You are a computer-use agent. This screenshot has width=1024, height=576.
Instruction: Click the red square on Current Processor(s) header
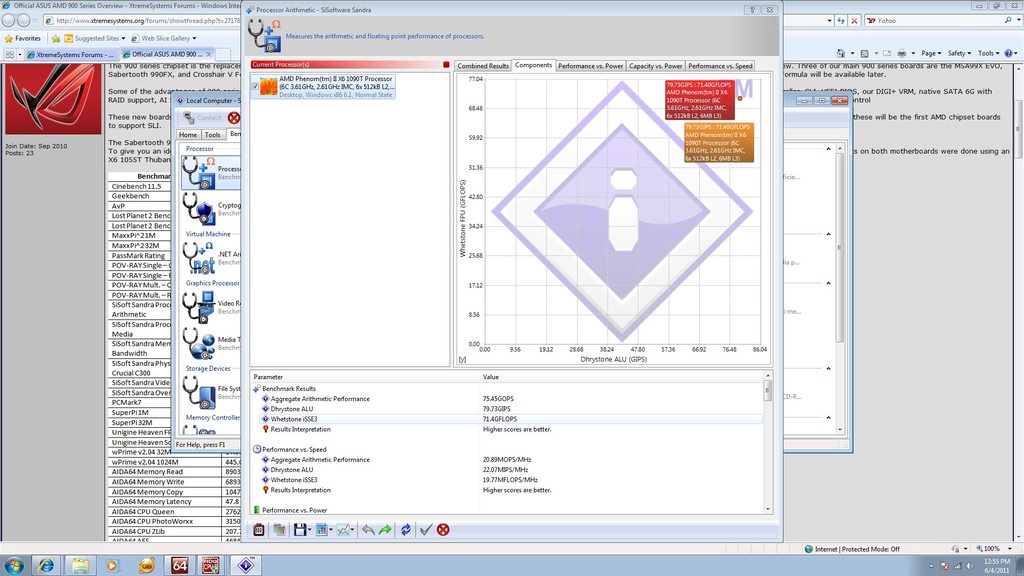[x=446, y=65]
